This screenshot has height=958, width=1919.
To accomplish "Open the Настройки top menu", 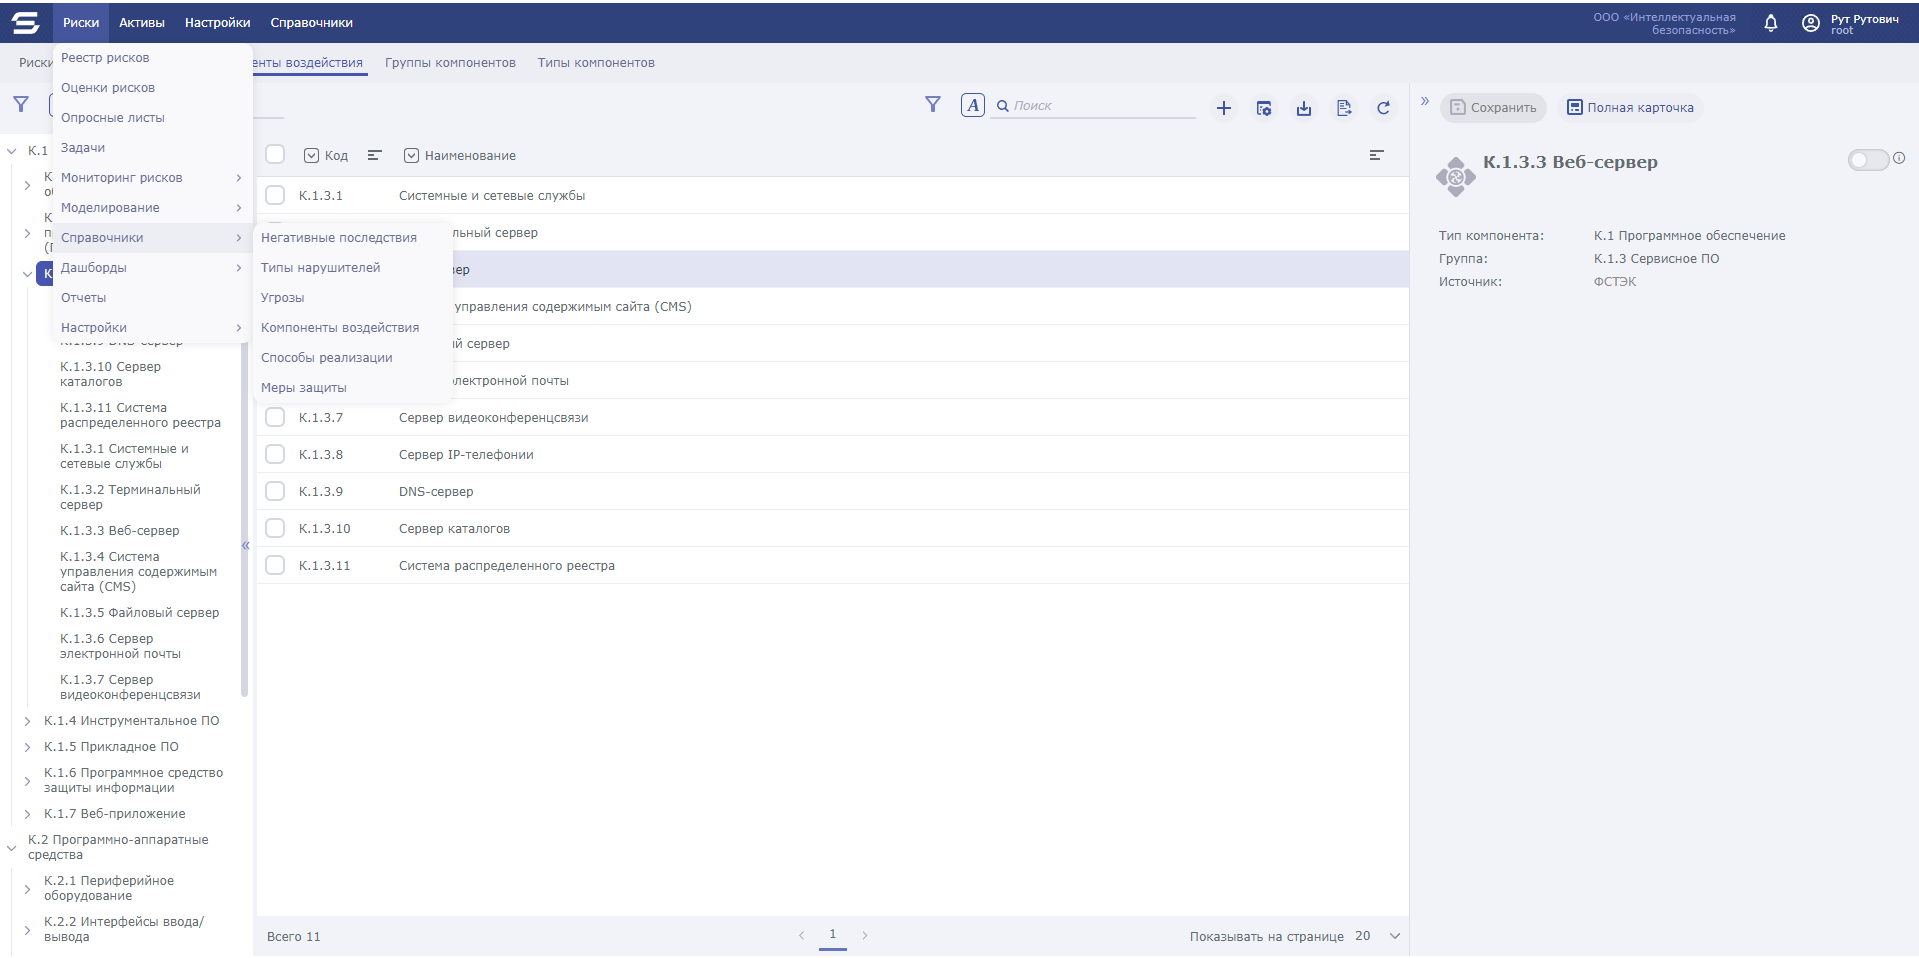I will (x=218, y=23).
